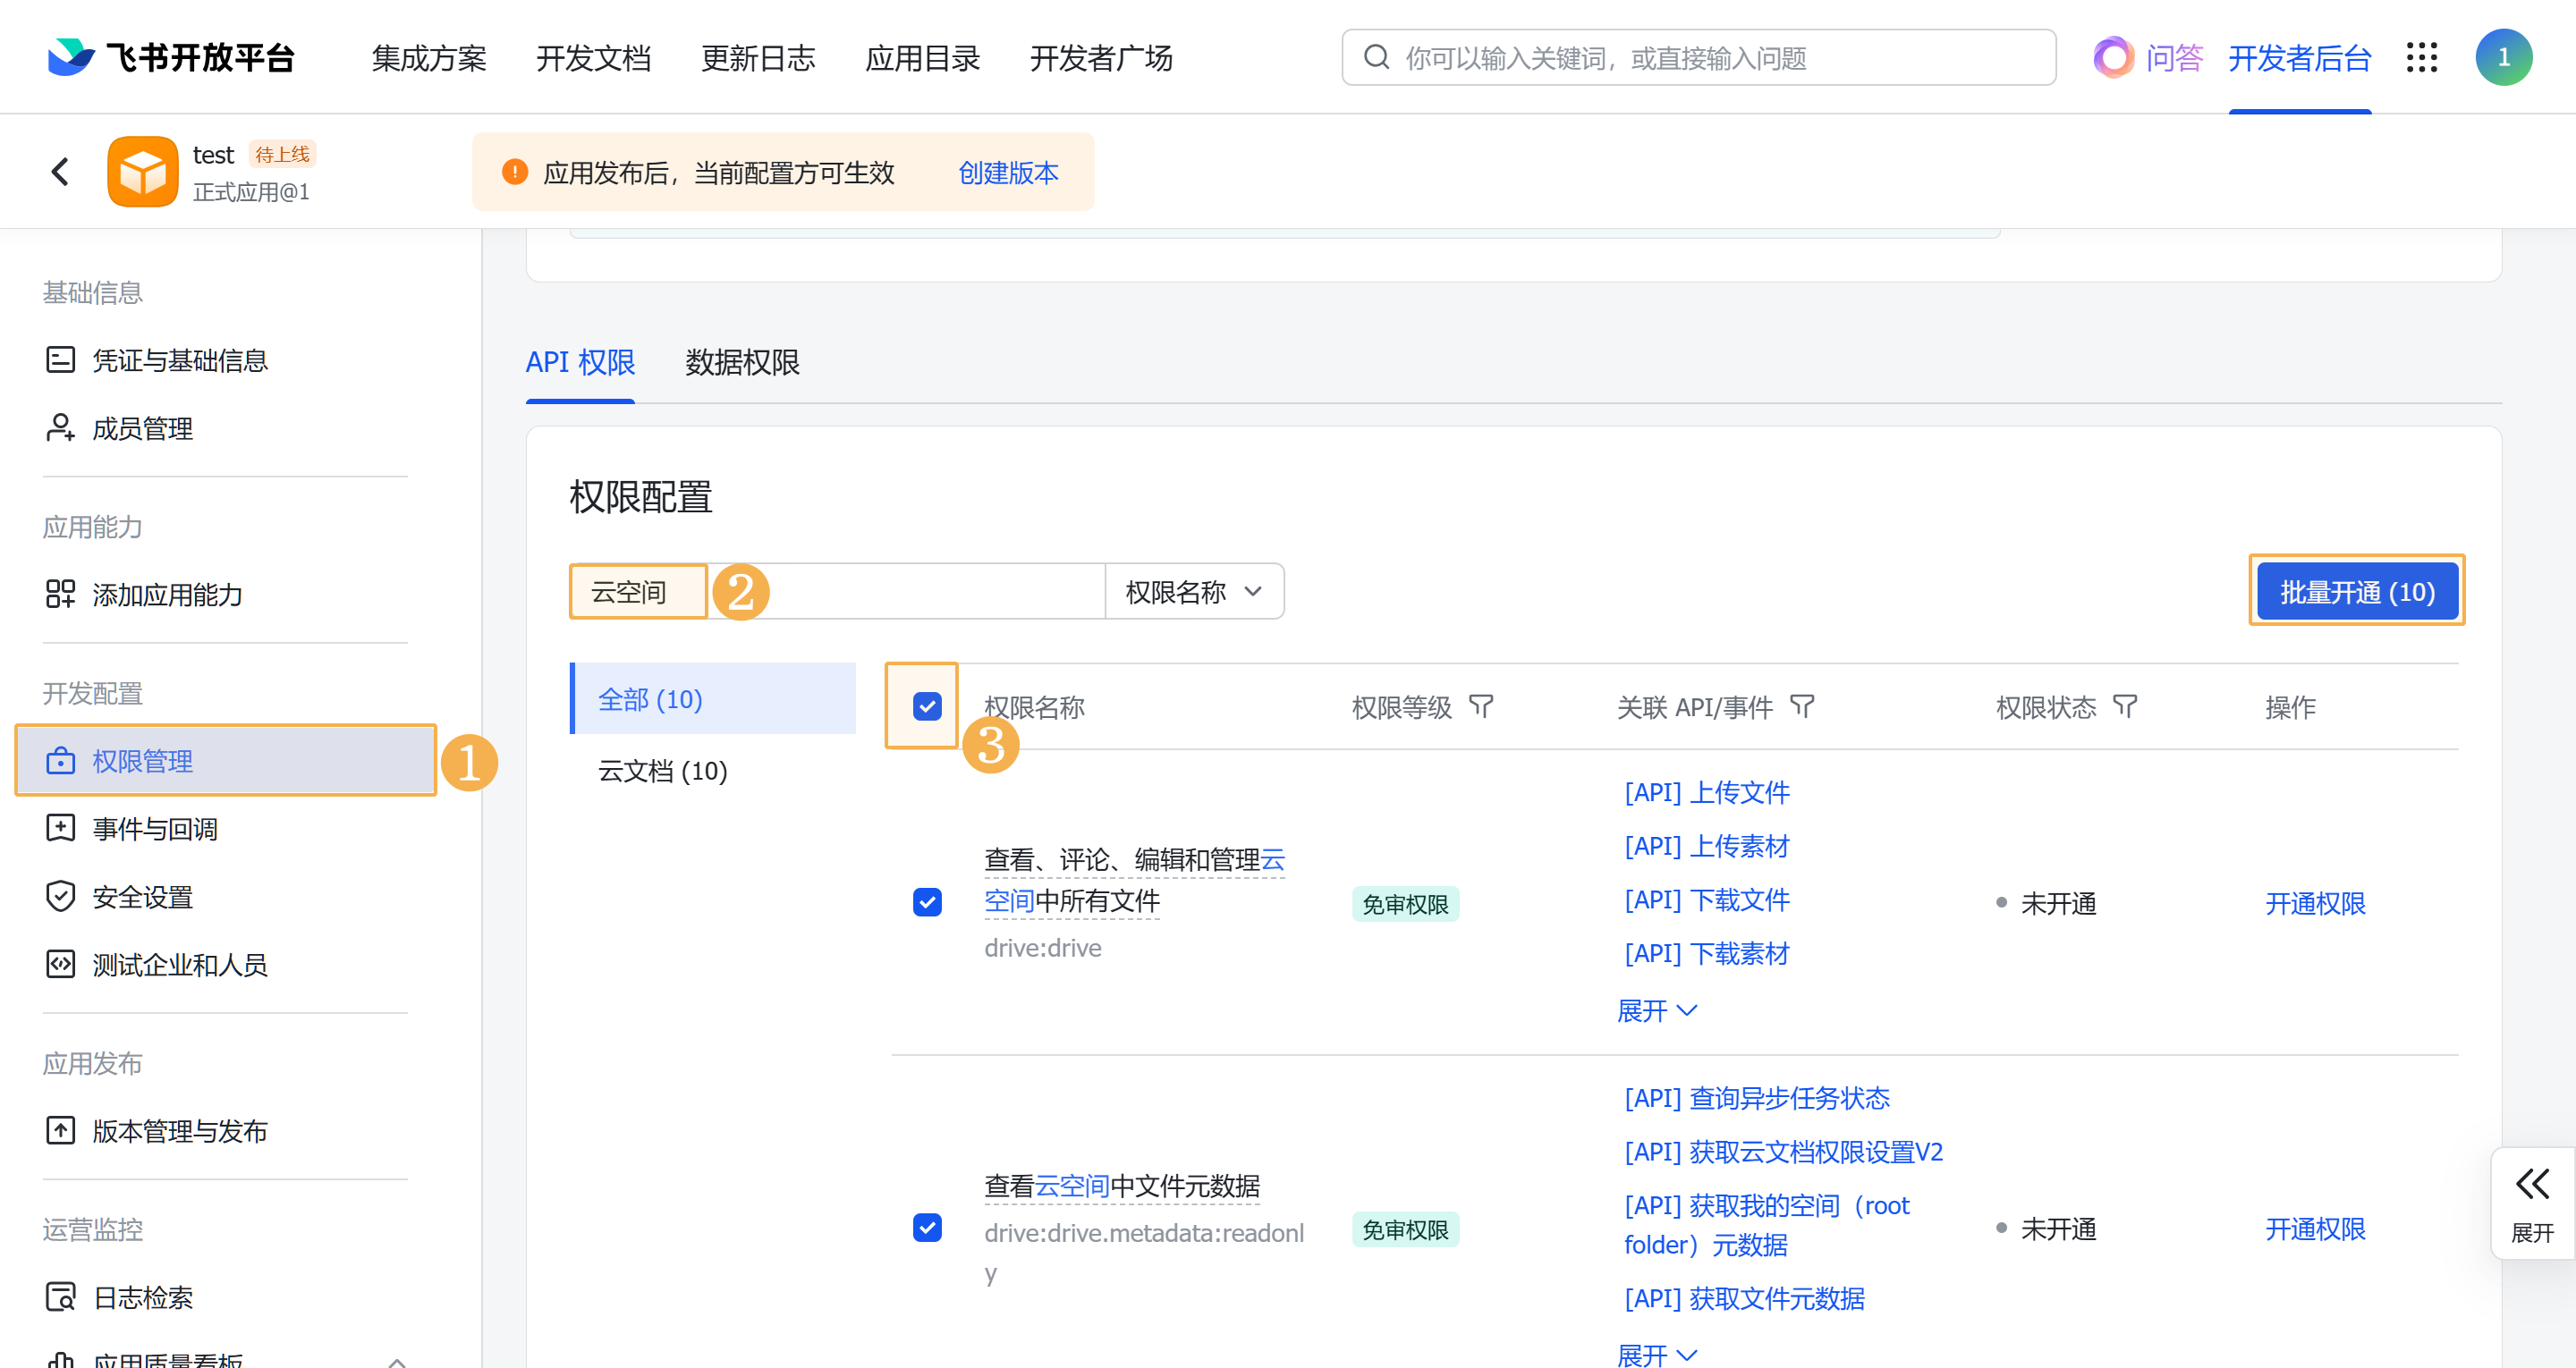
Task: Open the [API] 获取云文档权限设置V2 link
Action: (1783, 1151)
